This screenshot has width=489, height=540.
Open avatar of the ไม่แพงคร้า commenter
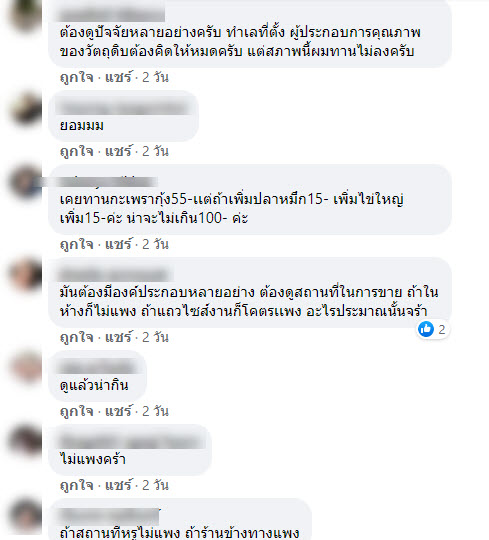coord(26,441)
